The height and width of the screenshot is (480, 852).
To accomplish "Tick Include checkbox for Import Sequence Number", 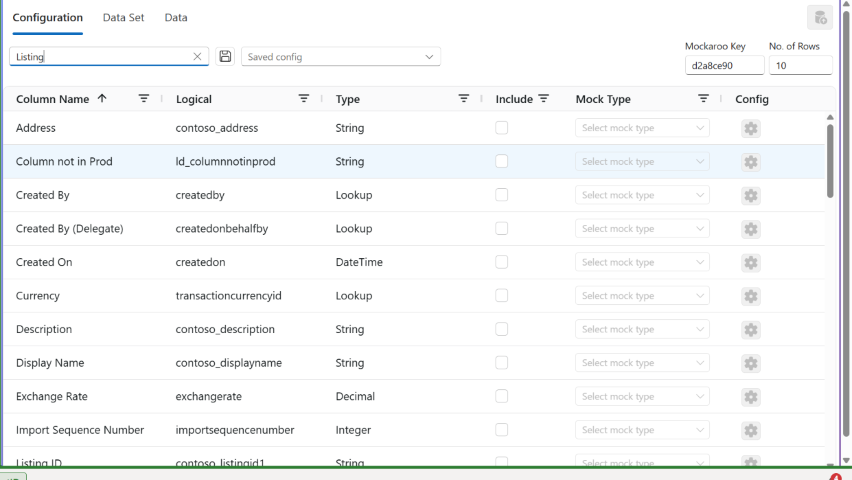I will click(x=502, y=430).
